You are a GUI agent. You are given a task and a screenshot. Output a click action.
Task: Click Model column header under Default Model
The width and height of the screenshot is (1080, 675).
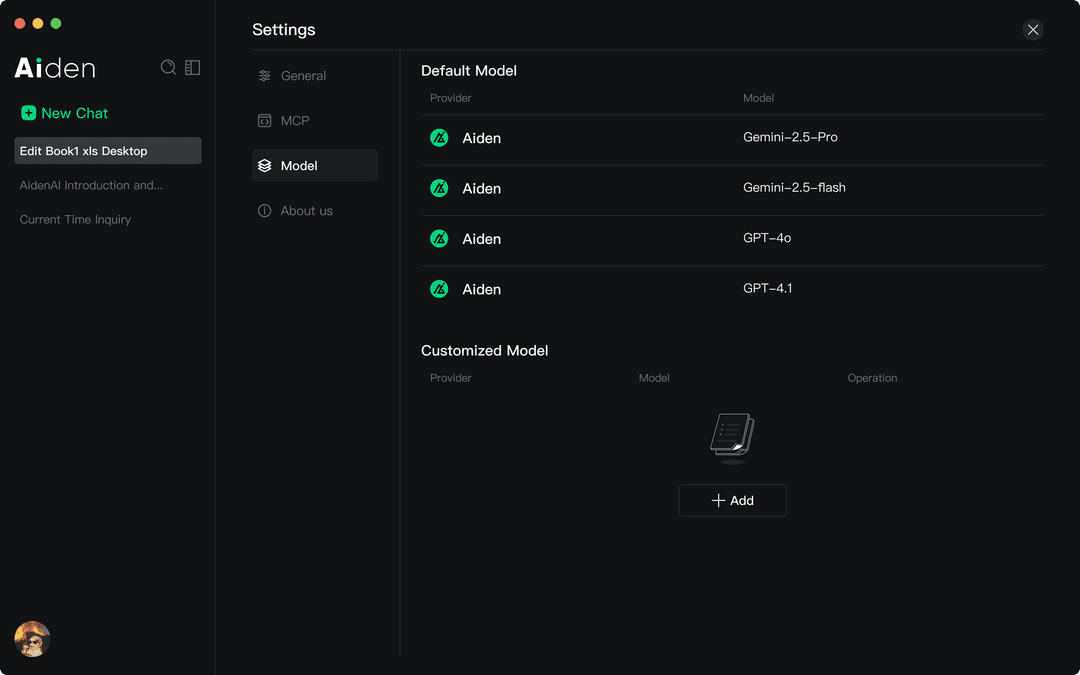758,98
